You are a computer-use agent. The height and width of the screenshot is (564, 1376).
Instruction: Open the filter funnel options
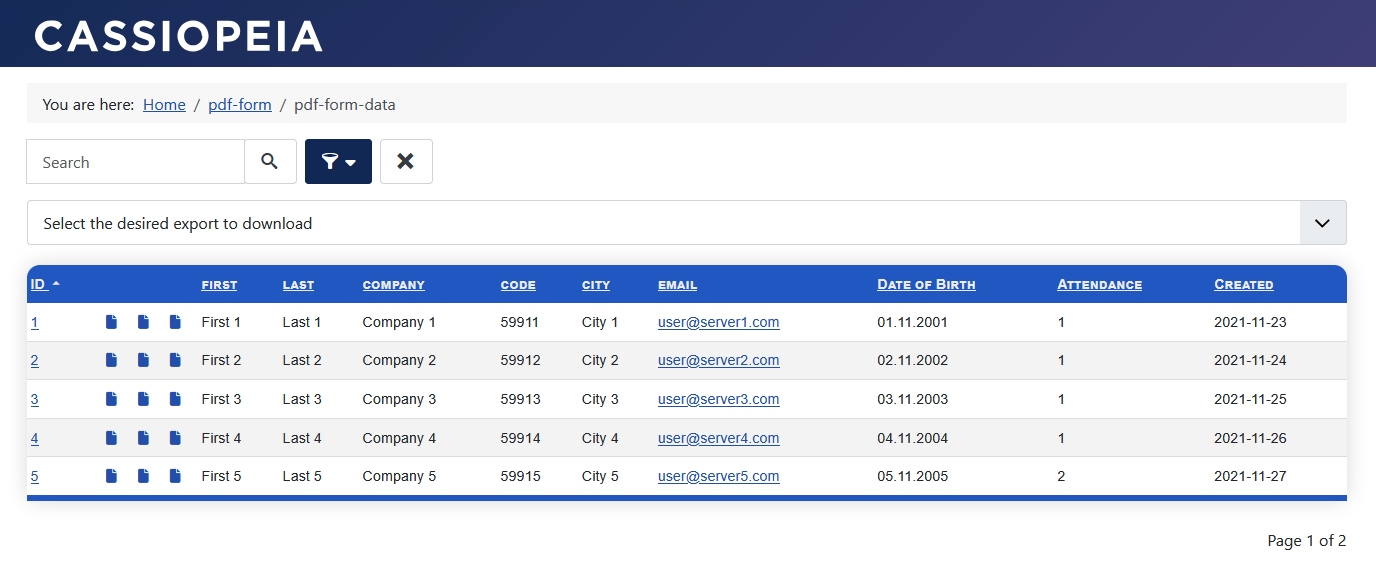[338, 161]
